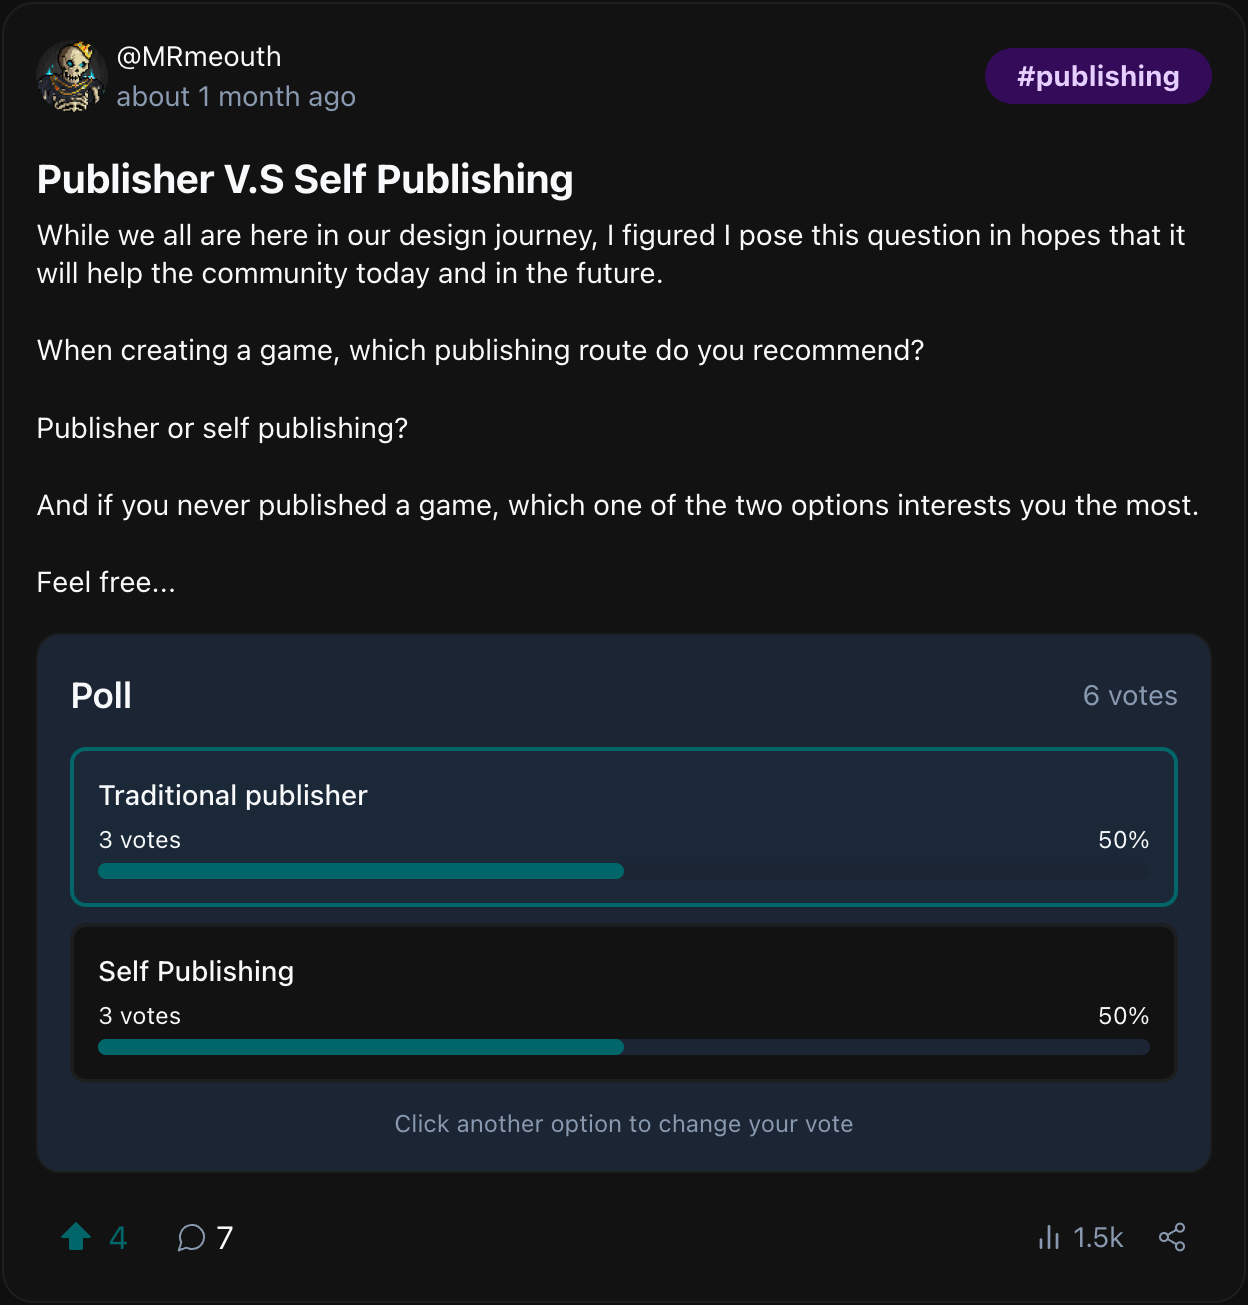Select the Traditional publisher poll option
Viewport: 1248px width, 1305px height.
point(623,796)
